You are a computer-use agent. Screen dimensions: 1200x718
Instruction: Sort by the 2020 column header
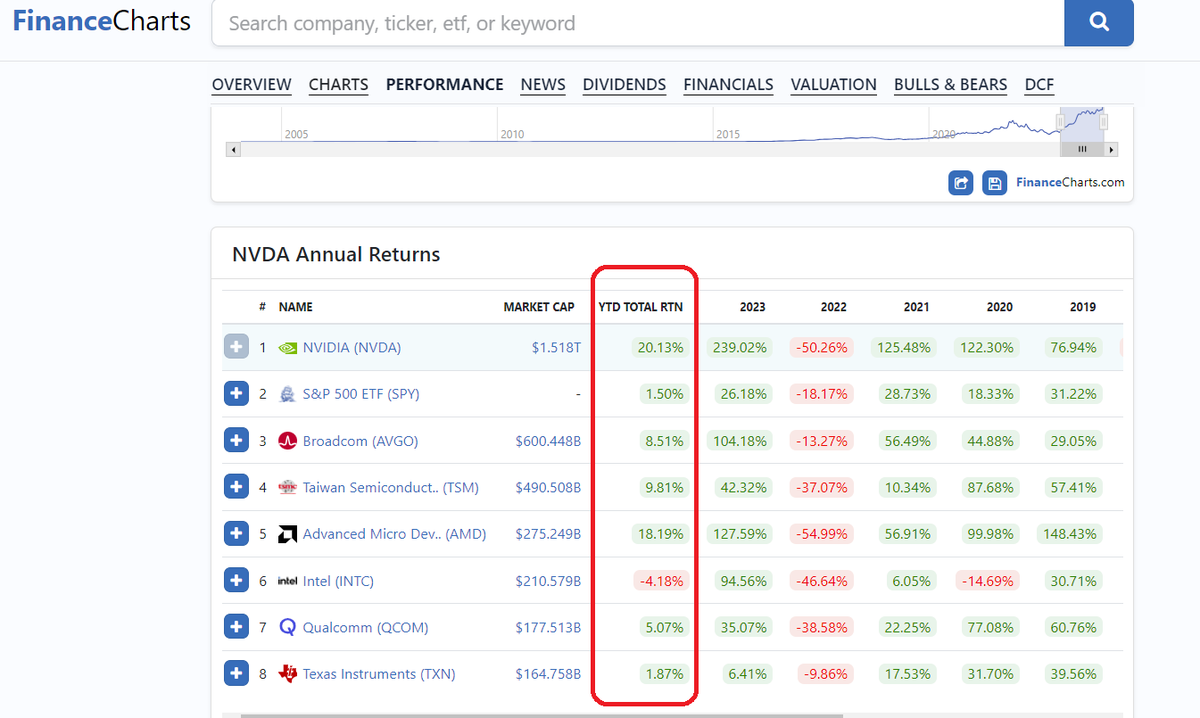[x=999, y=307]
